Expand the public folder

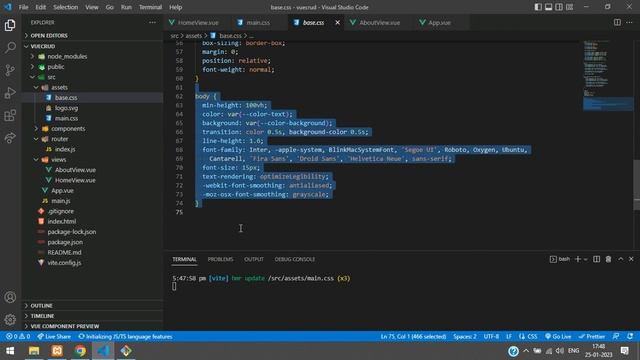pos(92,67)
